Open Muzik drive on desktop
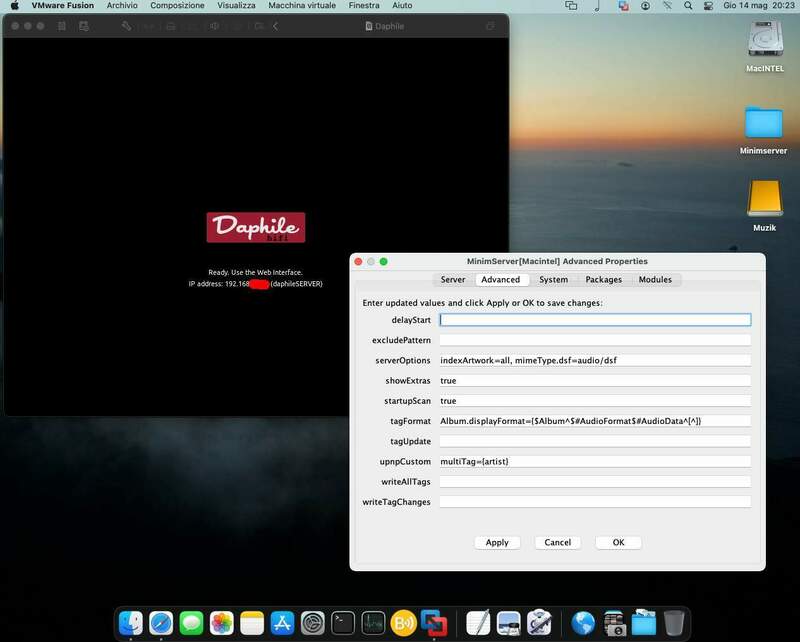The width and height of the screenshot is (800, 642). tap(764, 205)
